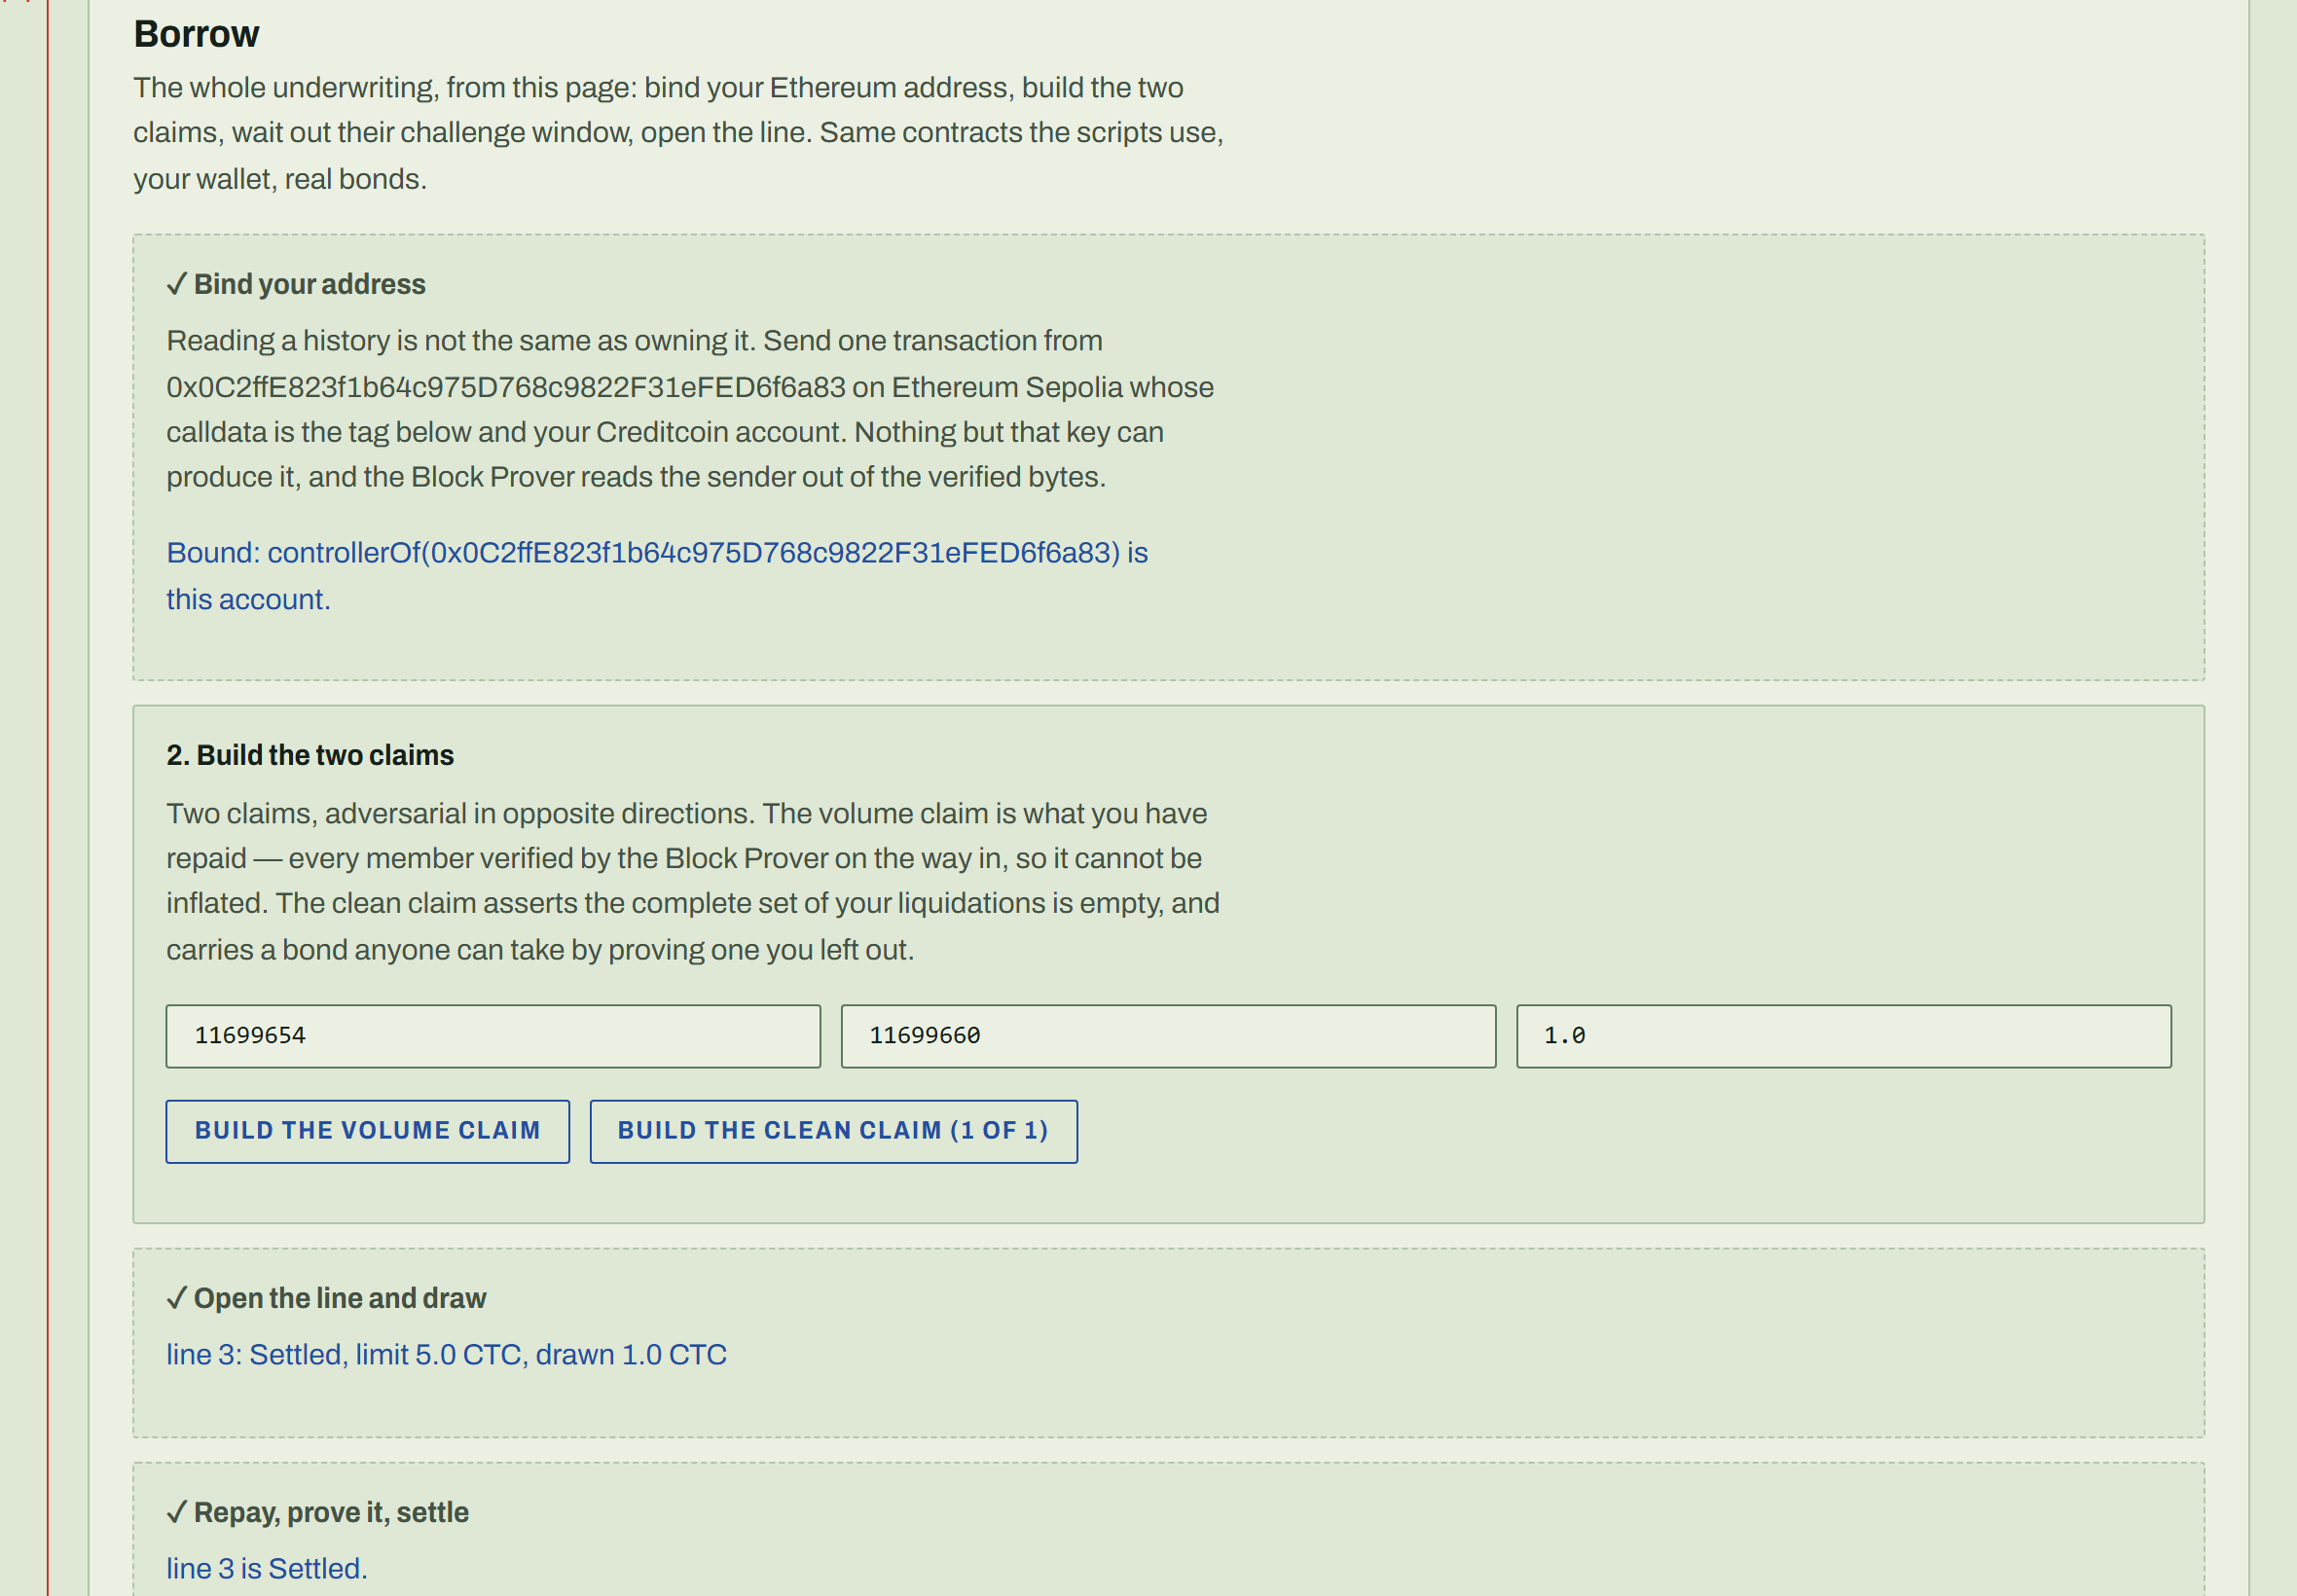Select the Borrow page heading
The width and height of the screenshot is (2297, 1596).
196,34
